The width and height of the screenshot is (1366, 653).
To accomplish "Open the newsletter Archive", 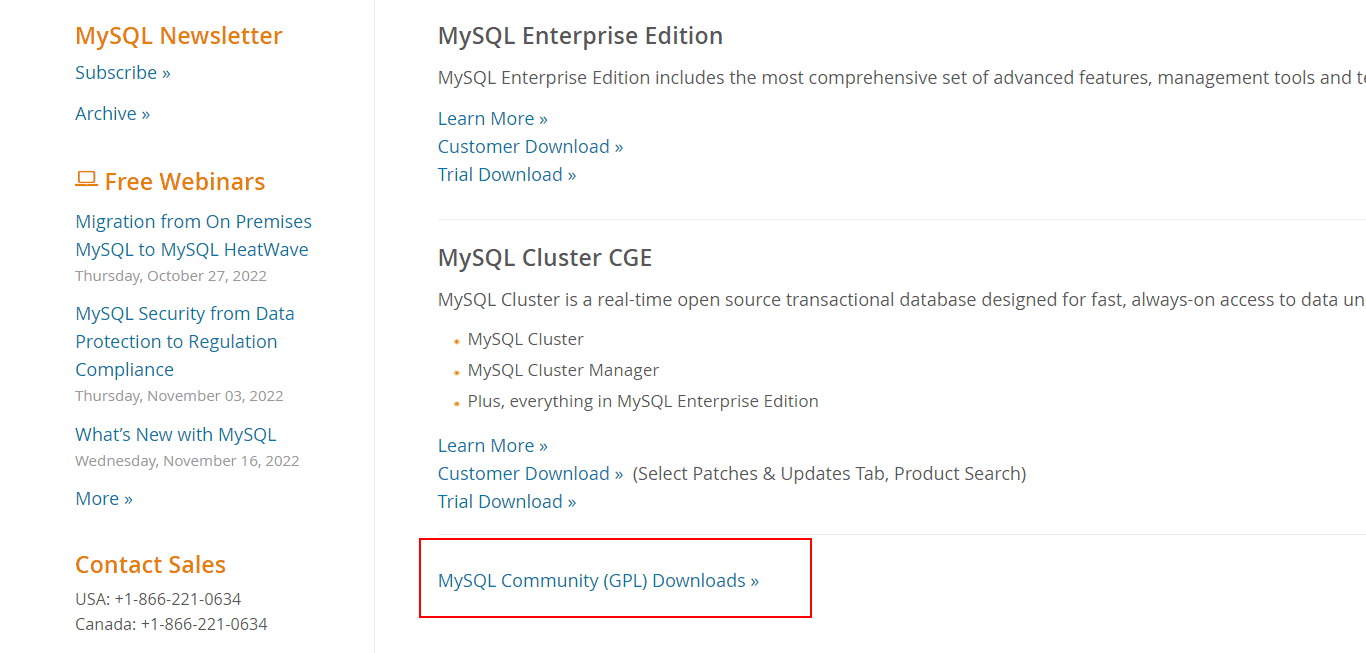I will click(112, 113).
